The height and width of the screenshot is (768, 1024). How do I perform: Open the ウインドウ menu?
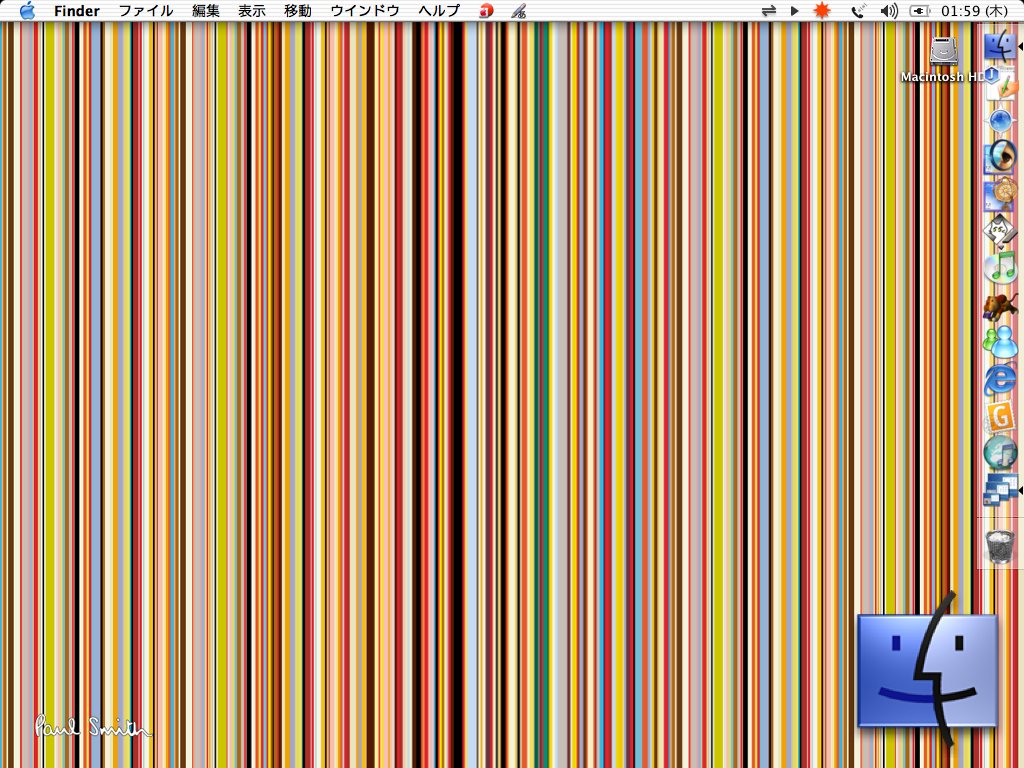[364, 10]
